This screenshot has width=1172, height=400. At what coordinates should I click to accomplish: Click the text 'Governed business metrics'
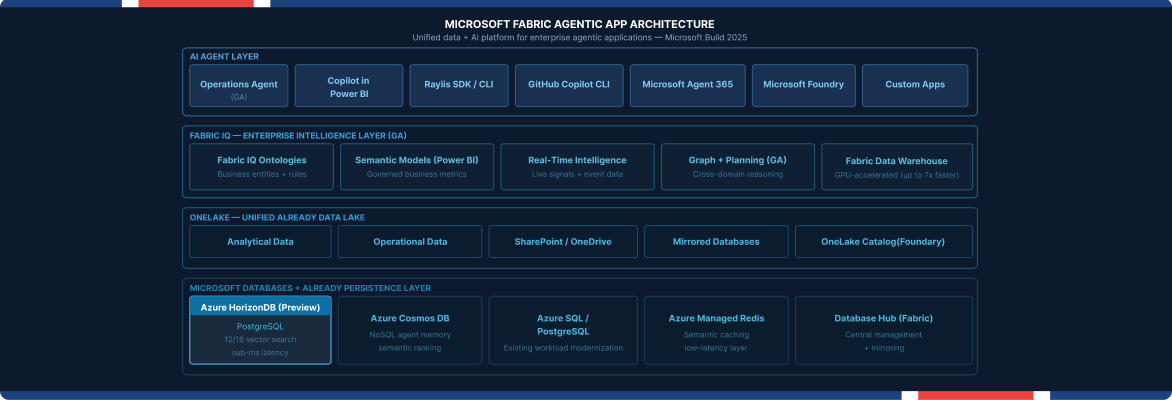[417, 174]
